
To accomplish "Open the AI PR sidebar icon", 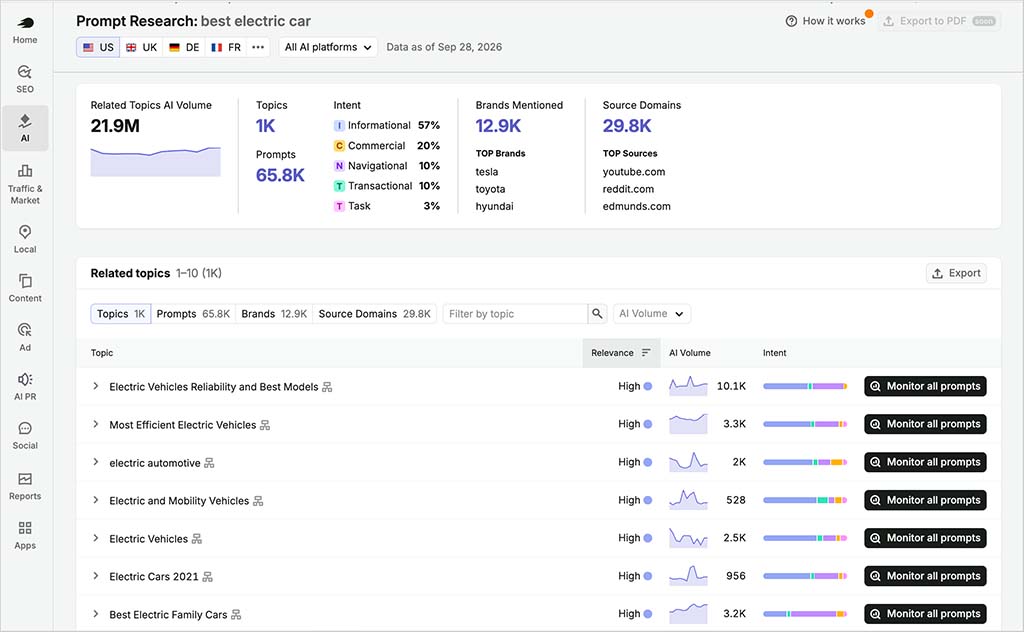I will (25, 386).
